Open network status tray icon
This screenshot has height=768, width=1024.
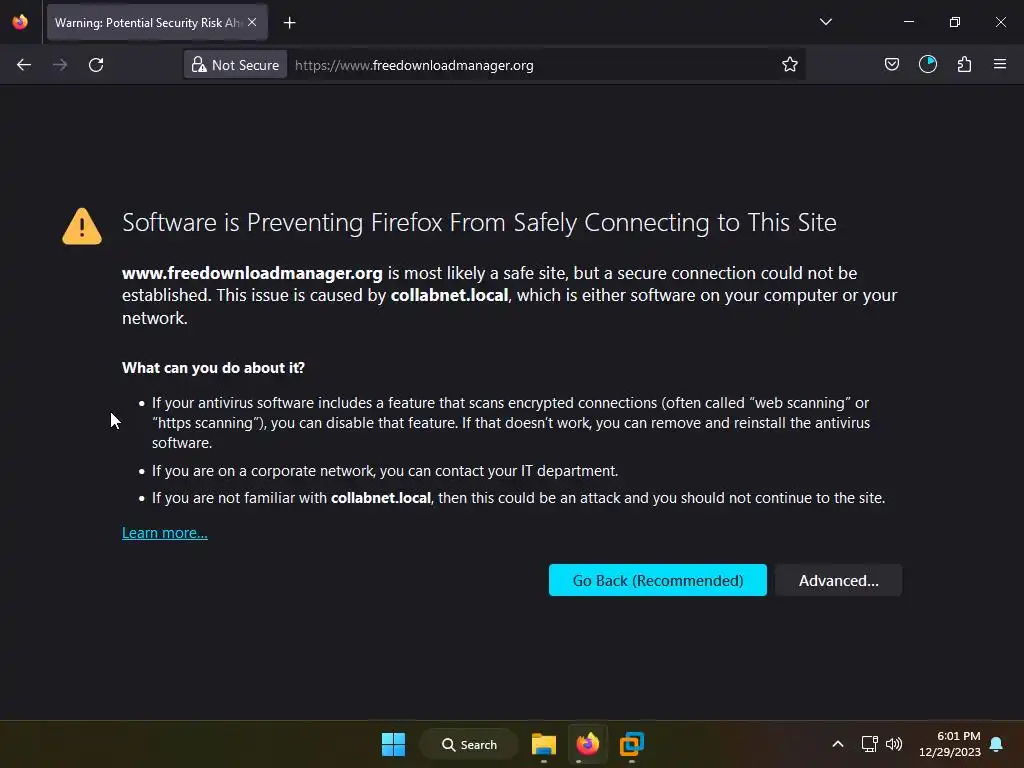pos(869,744)
